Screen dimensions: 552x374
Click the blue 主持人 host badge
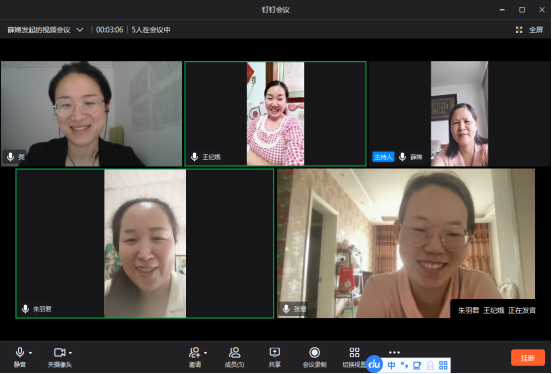(383, 157)
